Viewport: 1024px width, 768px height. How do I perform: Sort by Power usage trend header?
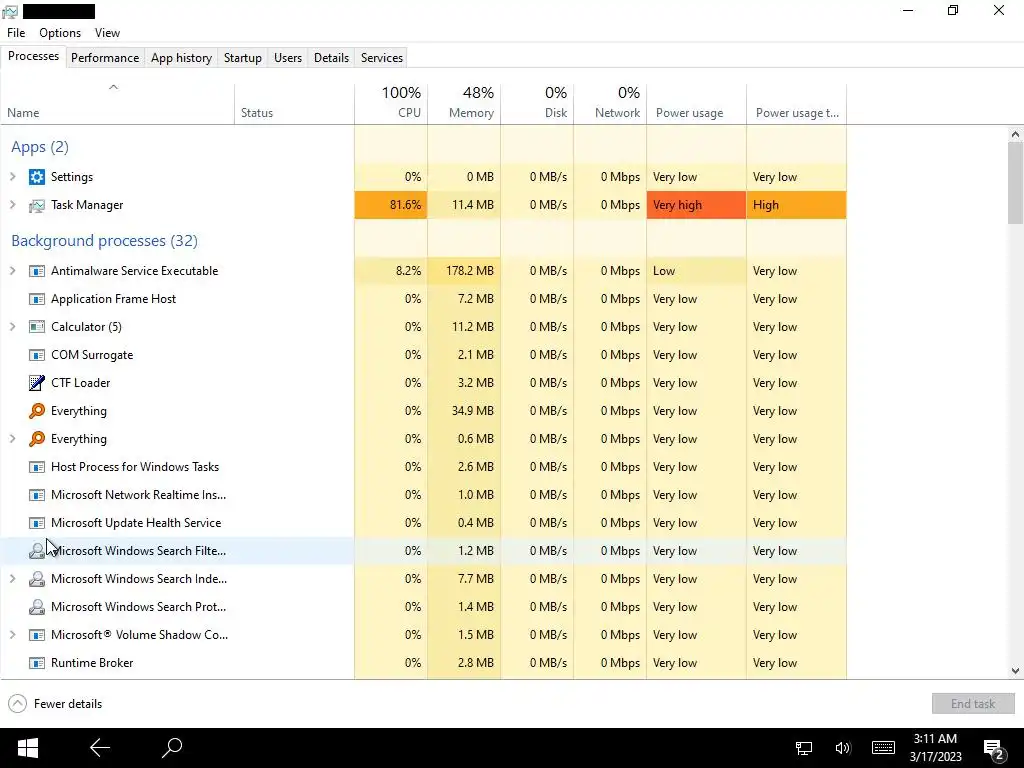tap(797, 103)
